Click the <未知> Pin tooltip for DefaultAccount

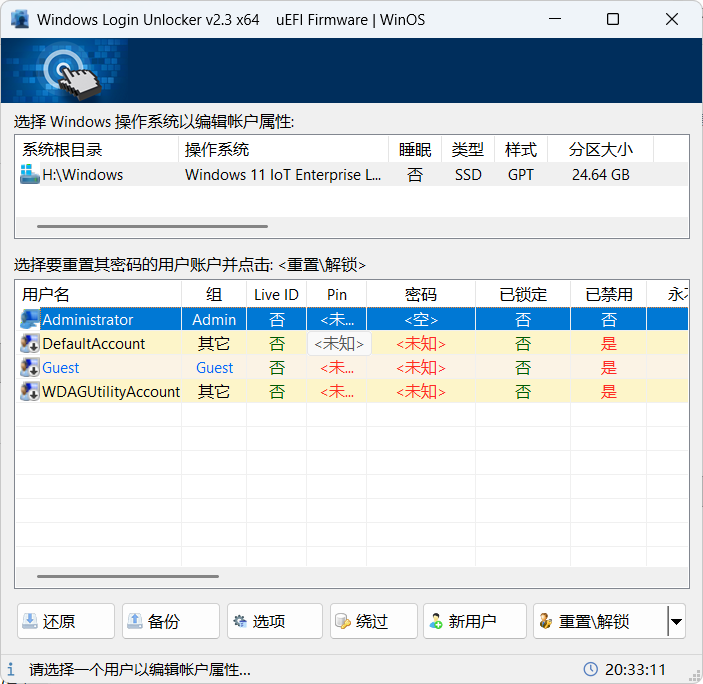(339, 343)
